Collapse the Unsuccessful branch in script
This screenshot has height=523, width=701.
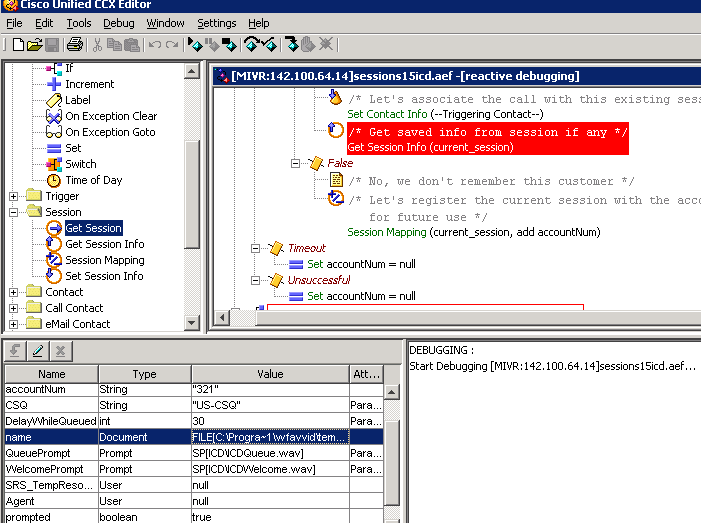[255, 280]
